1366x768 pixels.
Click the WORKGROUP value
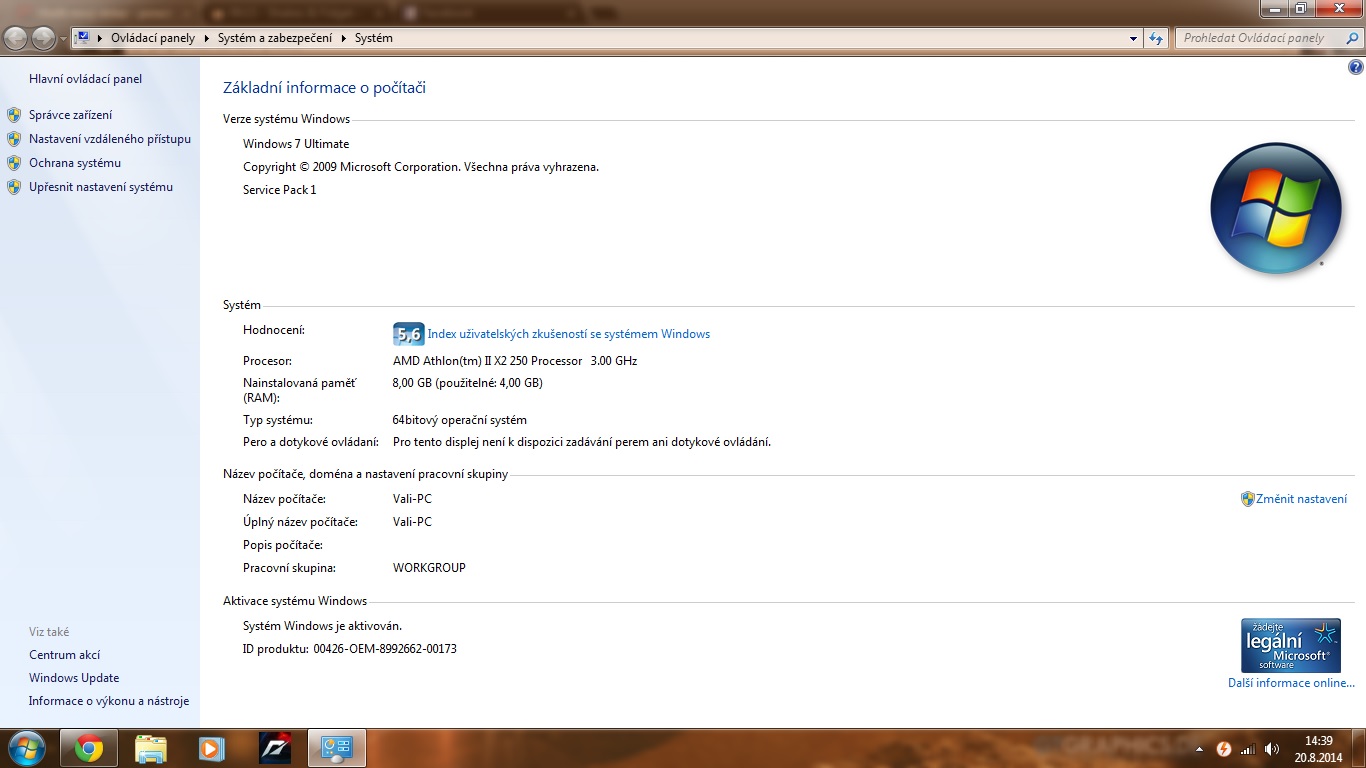click(x=429, y=568)
